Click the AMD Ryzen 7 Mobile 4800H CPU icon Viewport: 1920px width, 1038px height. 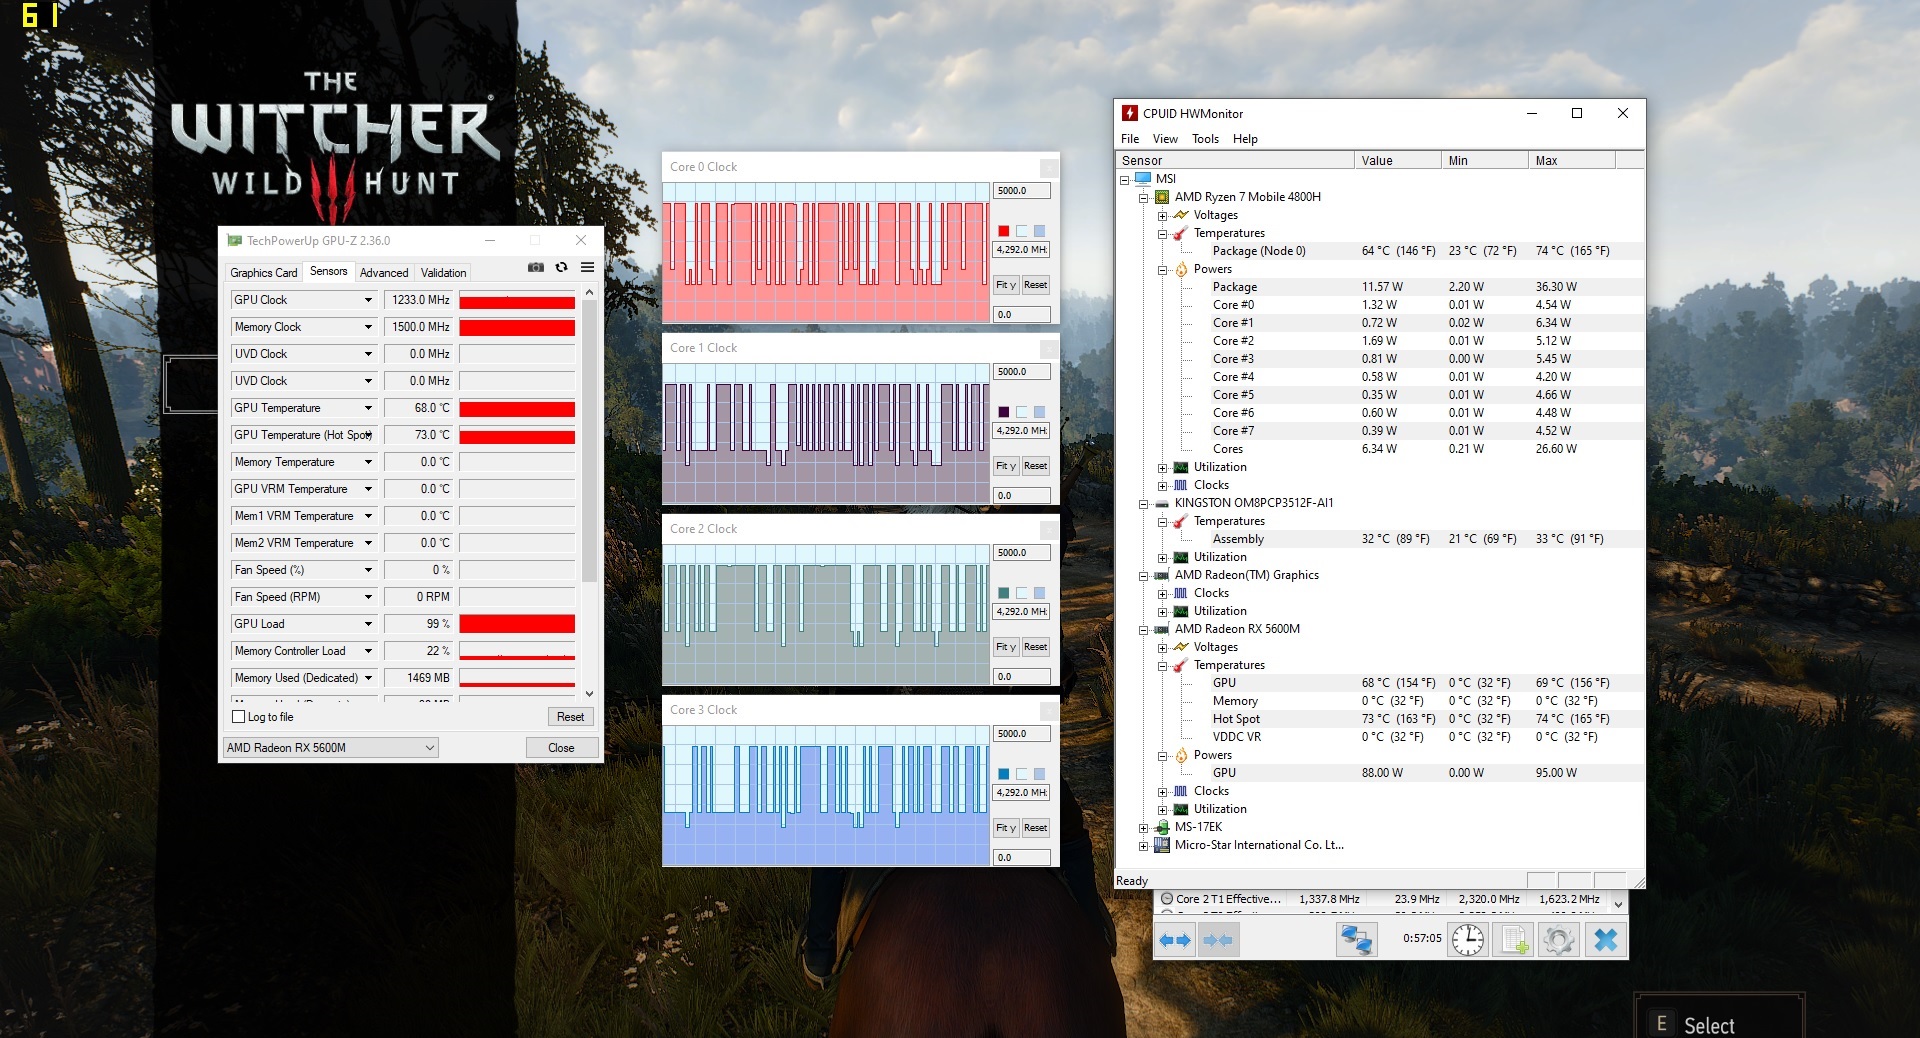(1162, 197)
